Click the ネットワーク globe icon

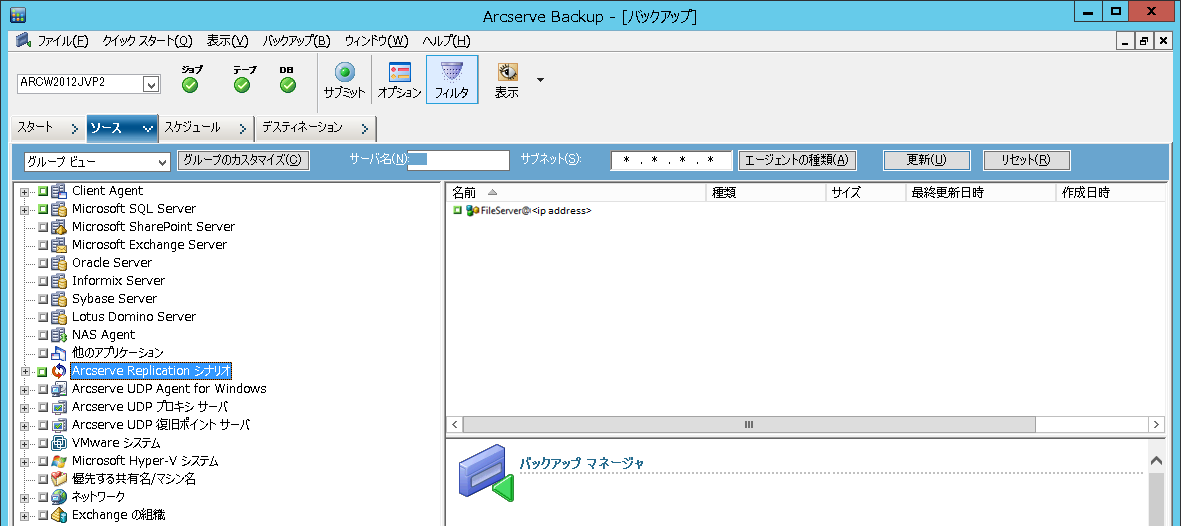coord(59,497)
